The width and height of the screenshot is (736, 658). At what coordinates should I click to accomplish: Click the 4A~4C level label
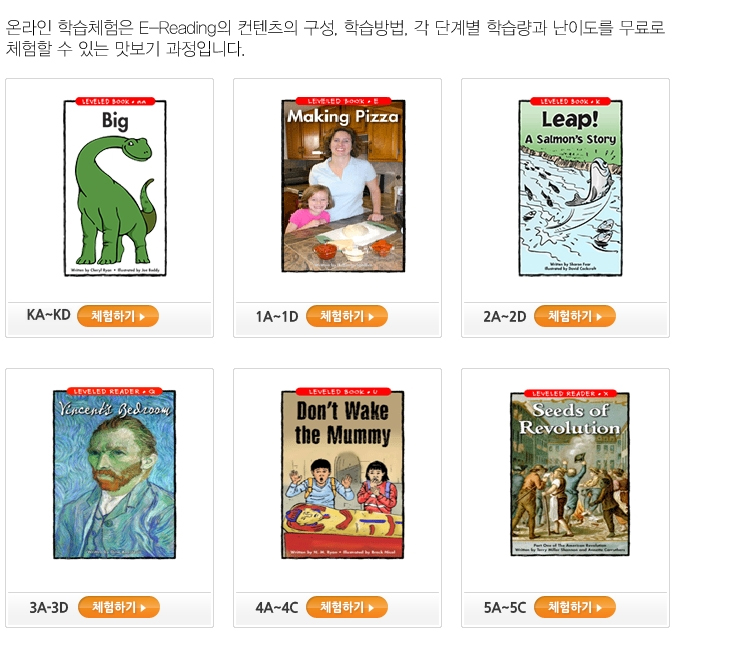pyautogui.click(x=277, y=608)
